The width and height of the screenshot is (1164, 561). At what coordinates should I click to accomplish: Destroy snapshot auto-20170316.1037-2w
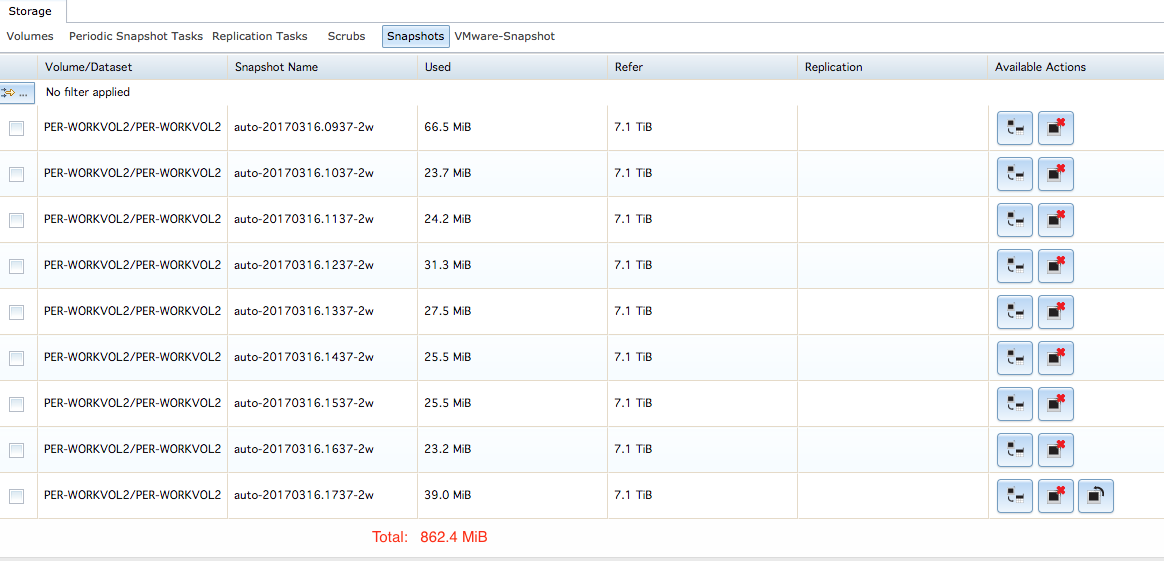[x=1056, y=174]
